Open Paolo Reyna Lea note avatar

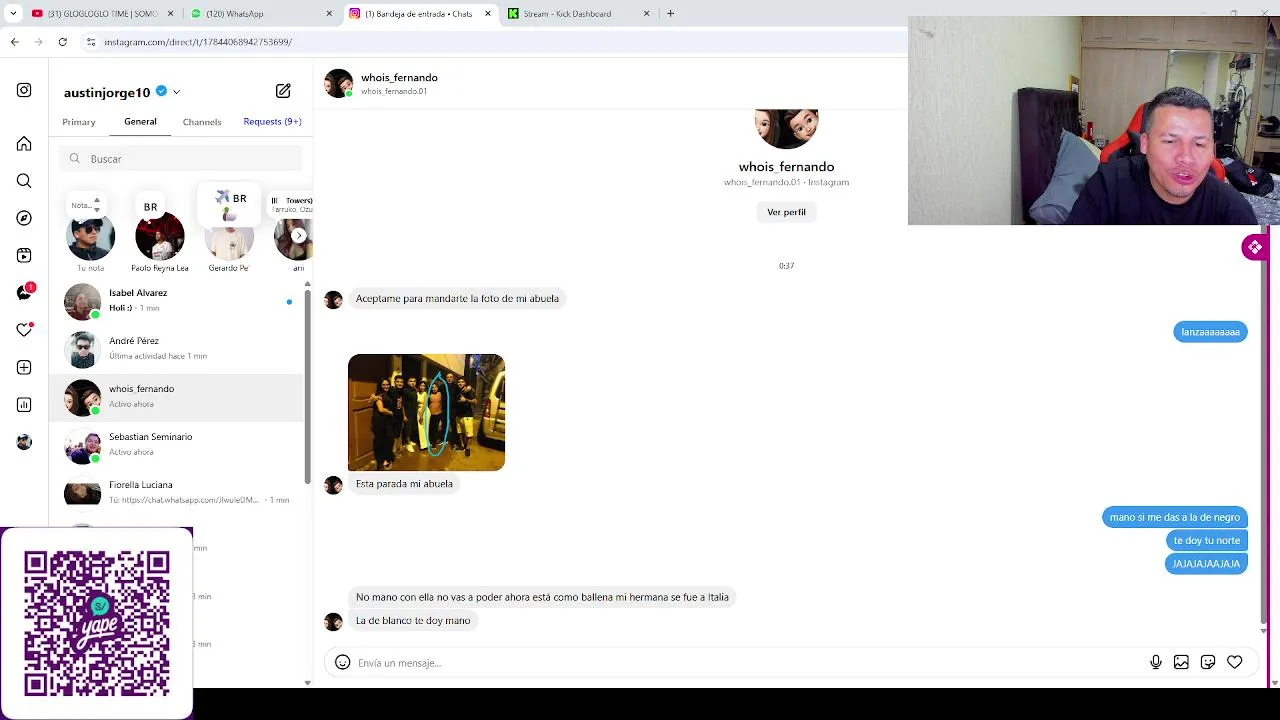[x=160, y=236]
